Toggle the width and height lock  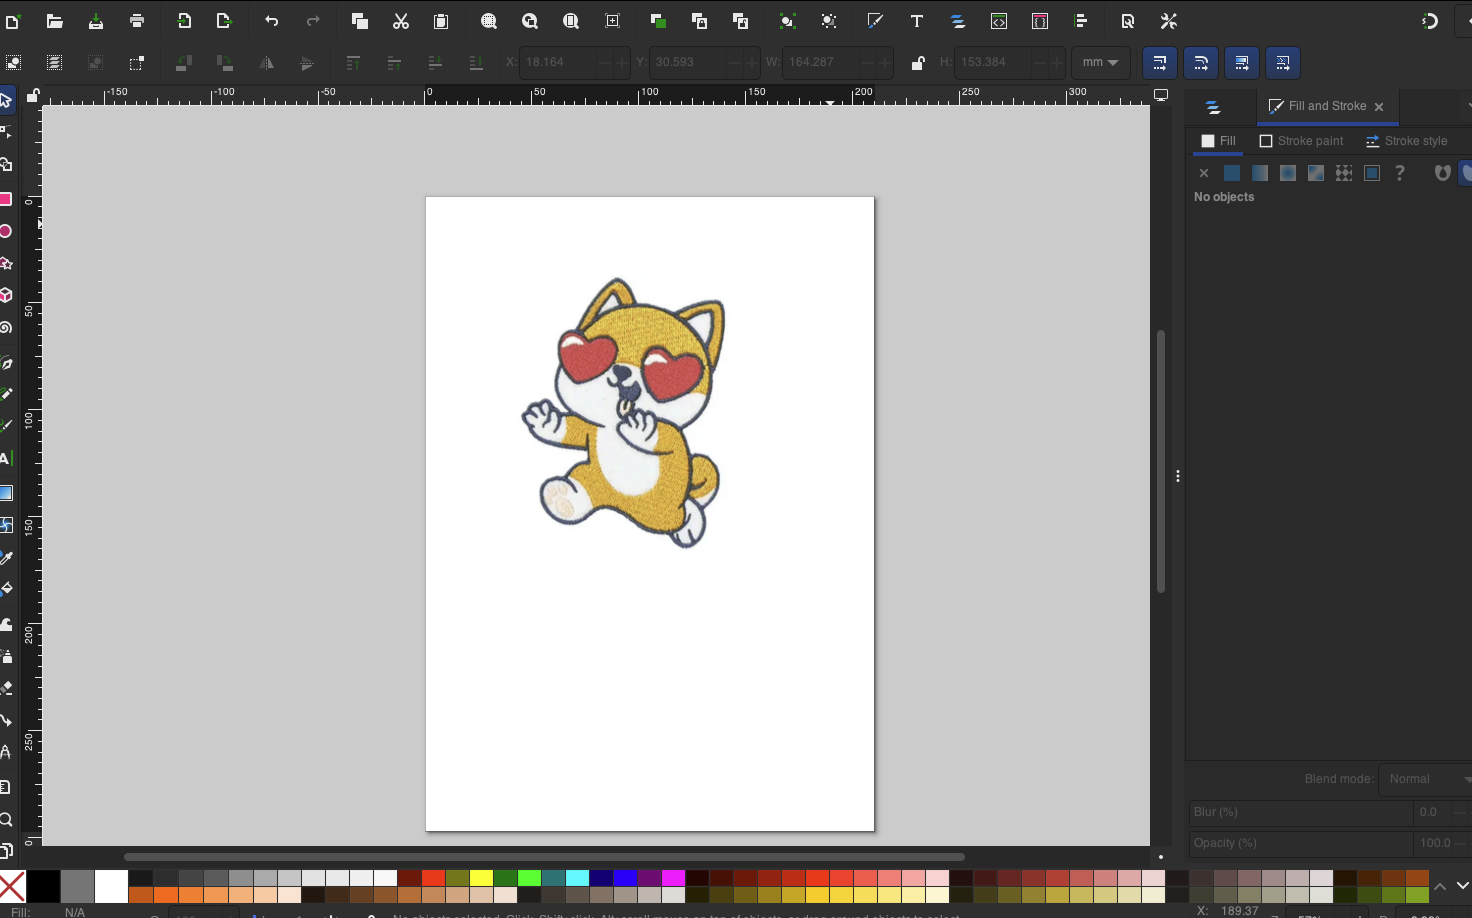pos(918,63)
